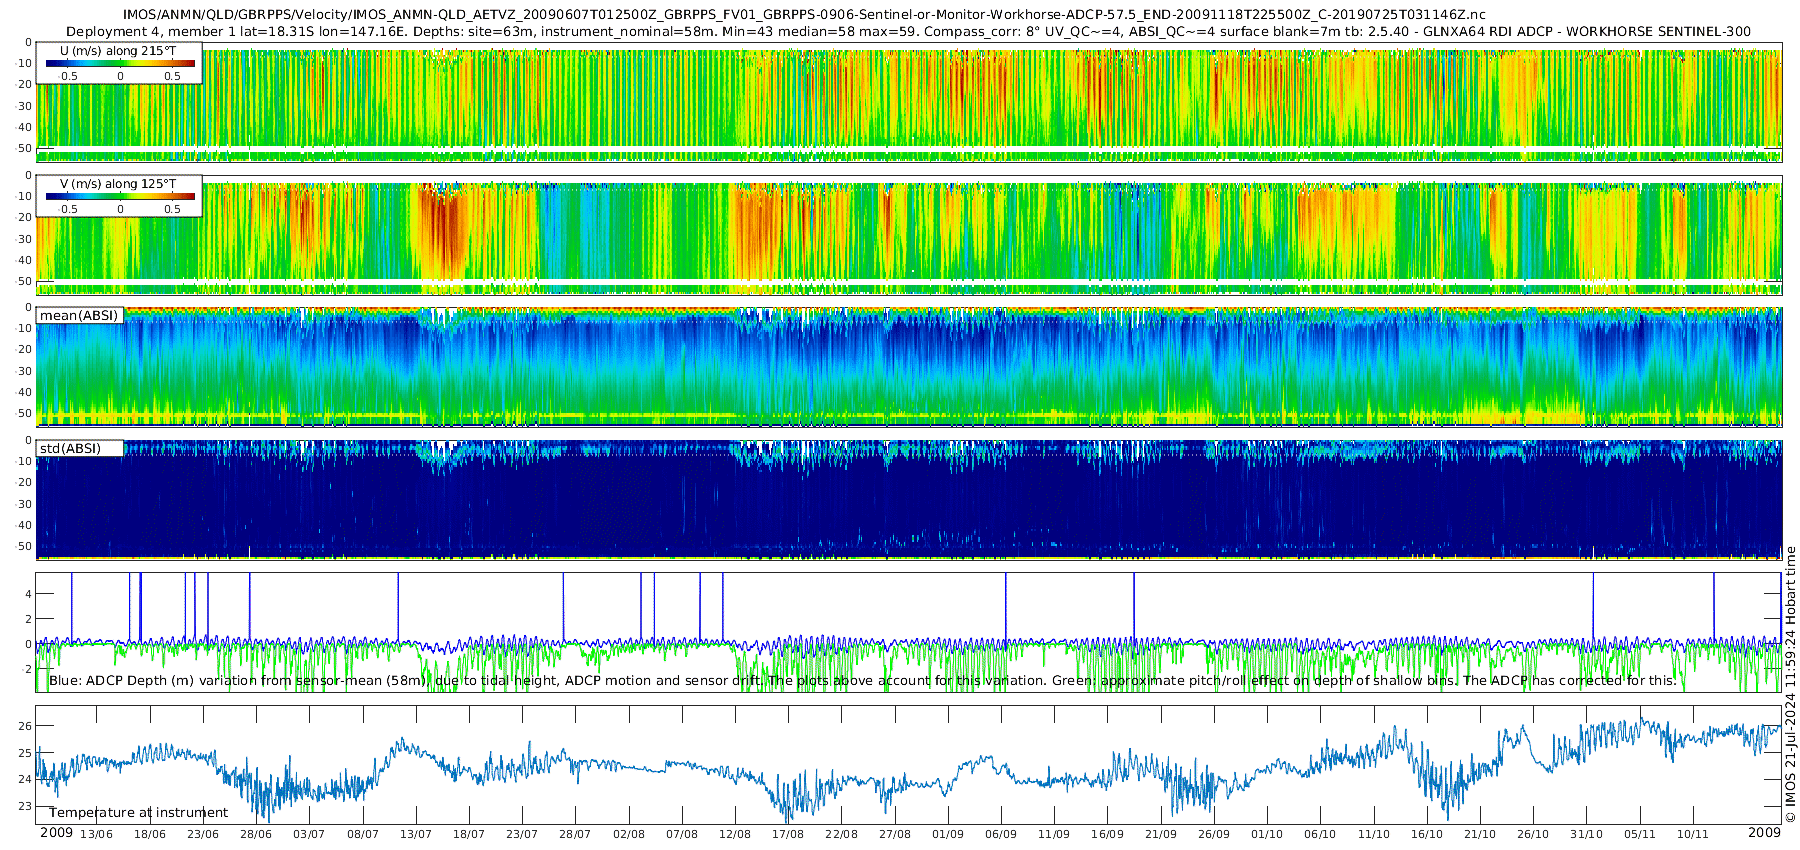Viewport: 1800px width, 850px height.
Task: Click the Deployment 4 metadata line
Action: coord(908,31)
